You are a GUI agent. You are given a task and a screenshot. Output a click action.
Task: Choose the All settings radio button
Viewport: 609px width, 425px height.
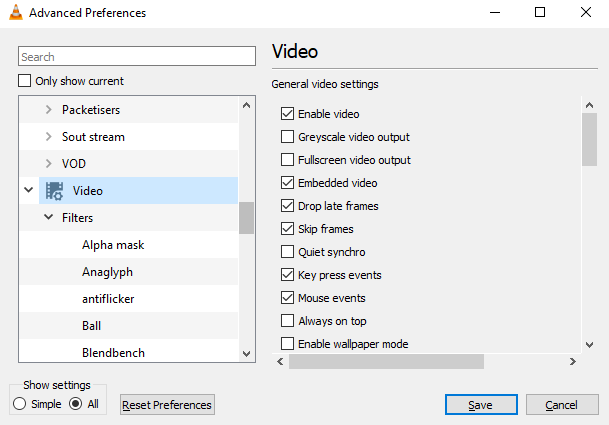click(x=75, y=404)
